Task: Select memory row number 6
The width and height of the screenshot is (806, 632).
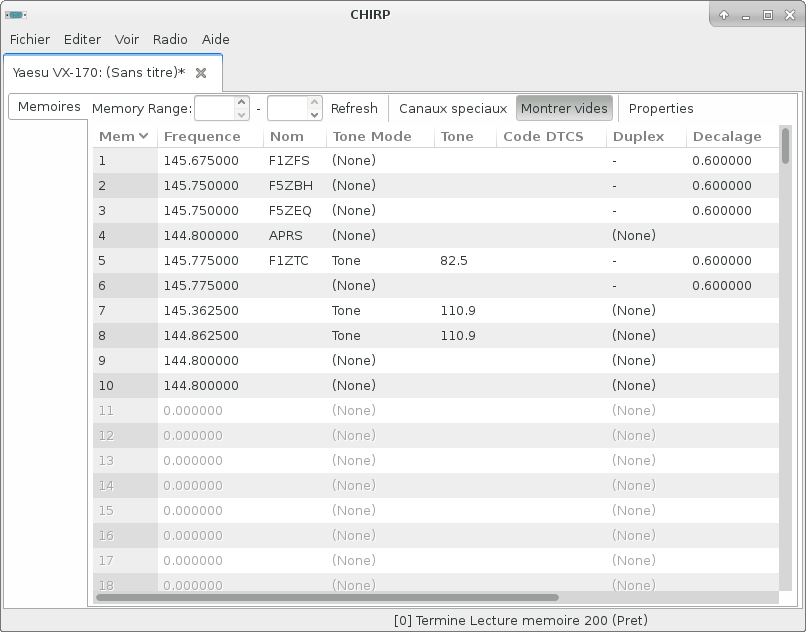Action: click(x=125, y=286)
